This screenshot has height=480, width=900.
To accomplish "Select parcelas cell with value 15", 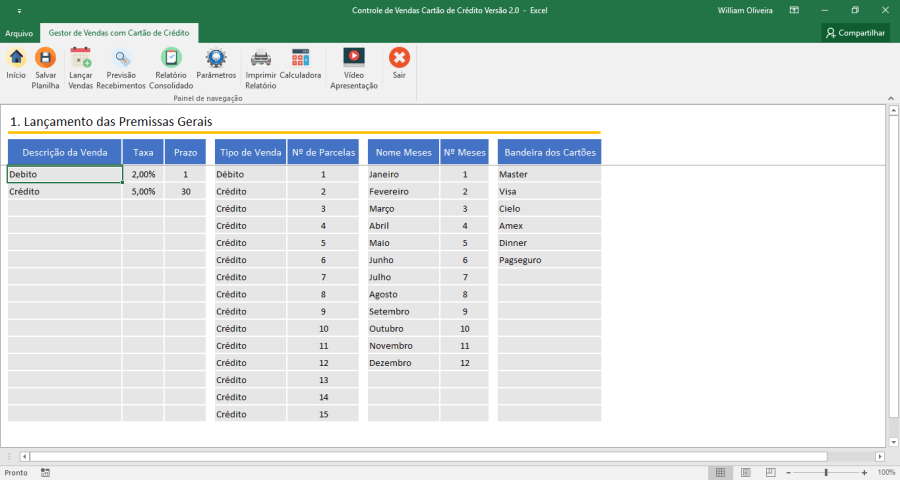I will click(x=323, y=414).
